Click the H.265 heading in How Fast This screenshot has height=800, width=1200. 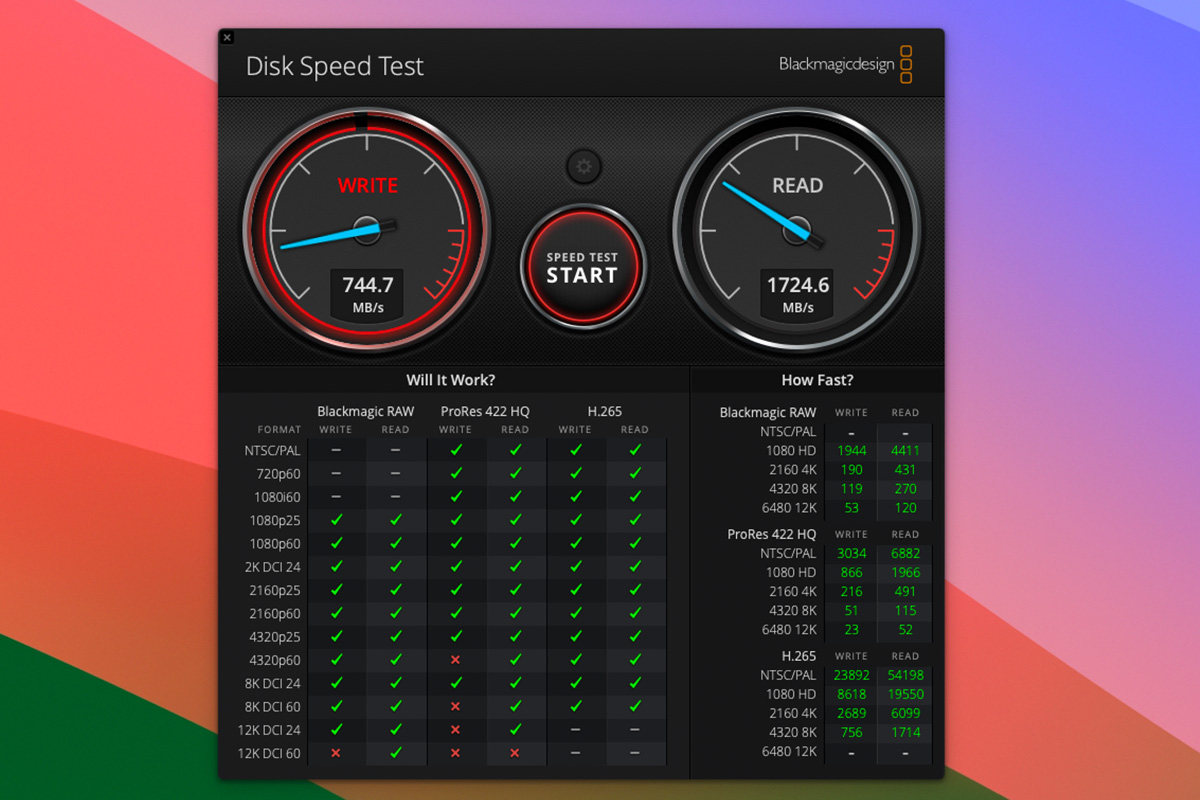pos(799,656)
